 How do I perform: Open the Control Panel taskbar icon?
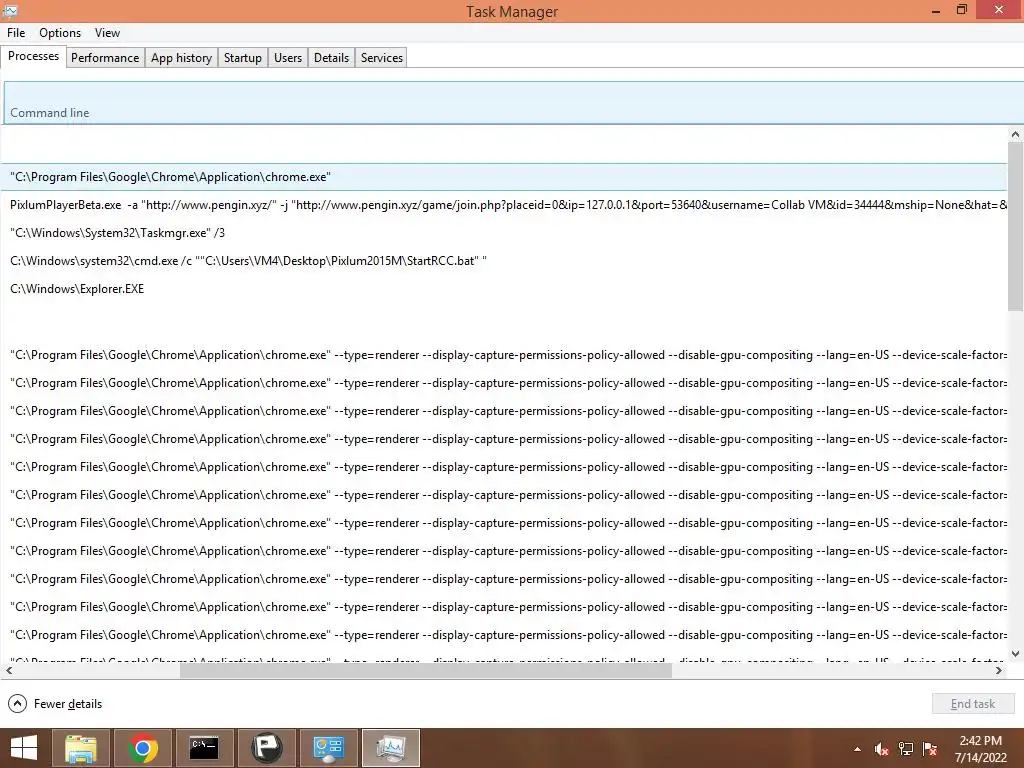(328, 748)
